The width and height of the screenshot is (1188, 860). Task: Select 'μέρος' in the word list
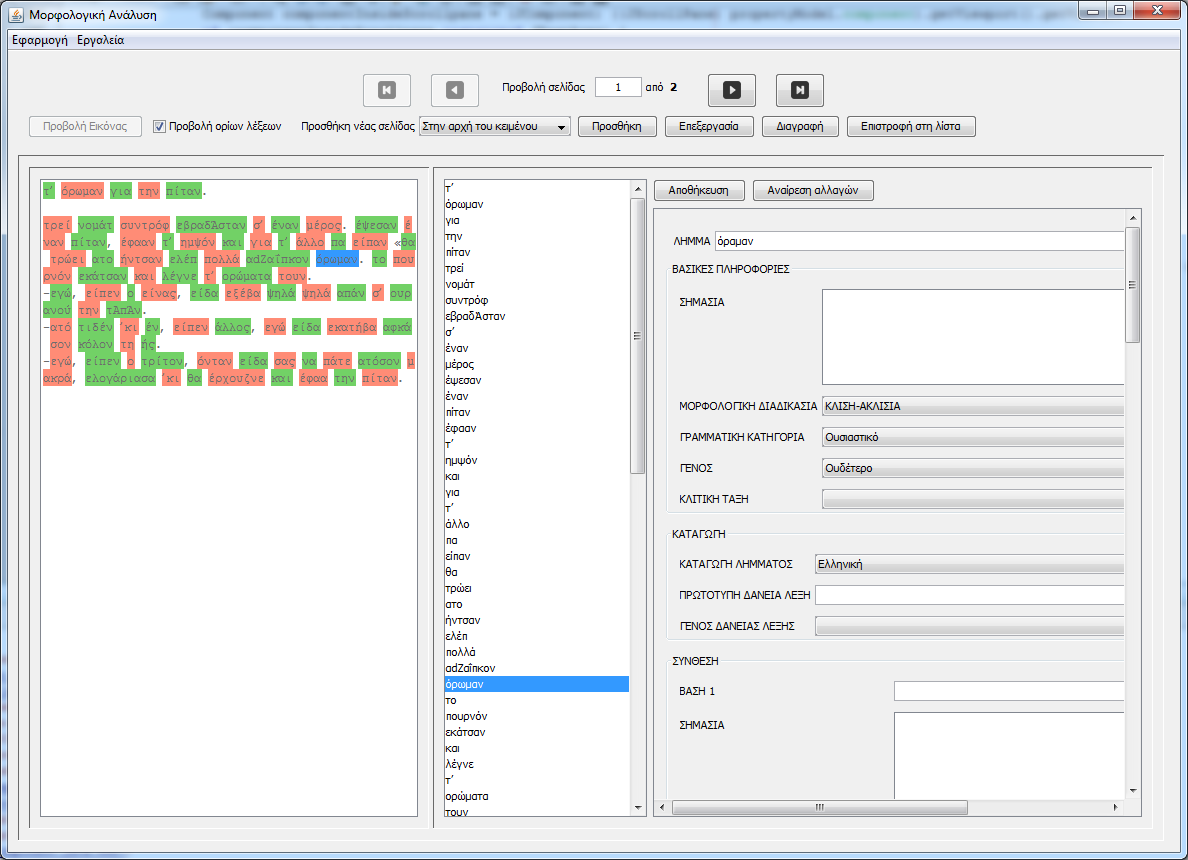coord(536,364)
